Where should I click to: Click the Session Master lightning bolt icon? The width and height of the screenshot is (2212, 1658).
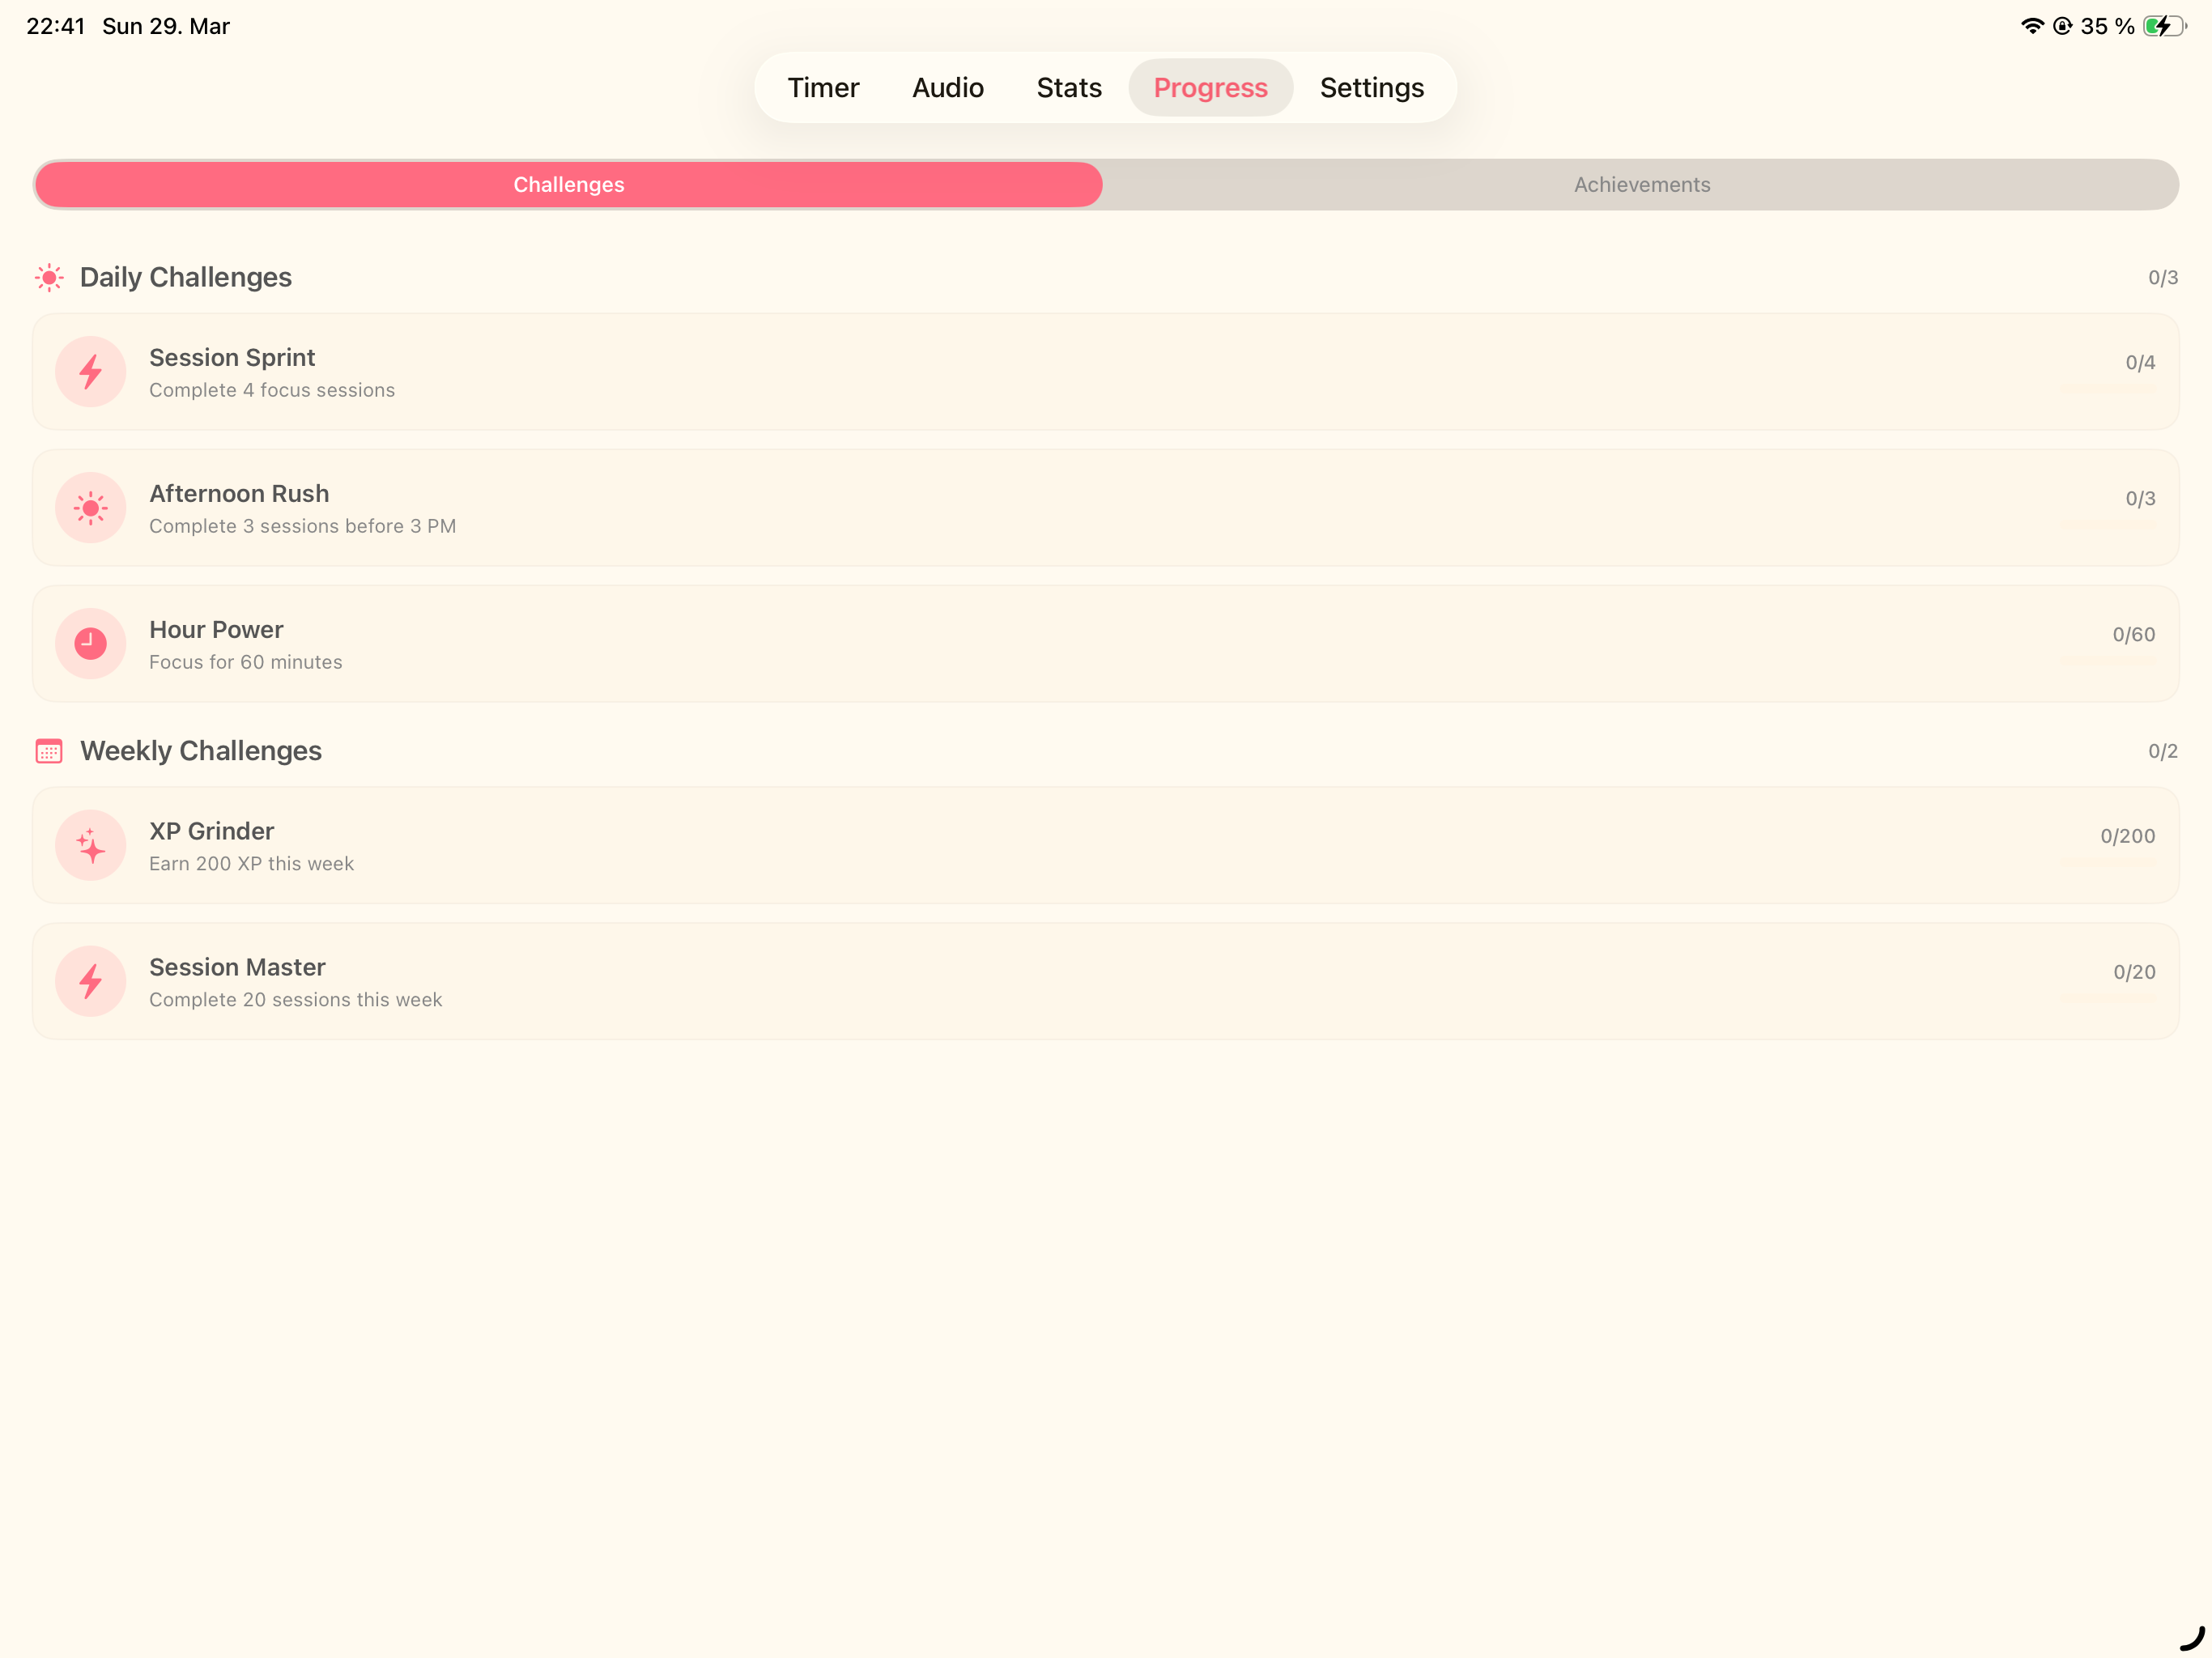91,982
